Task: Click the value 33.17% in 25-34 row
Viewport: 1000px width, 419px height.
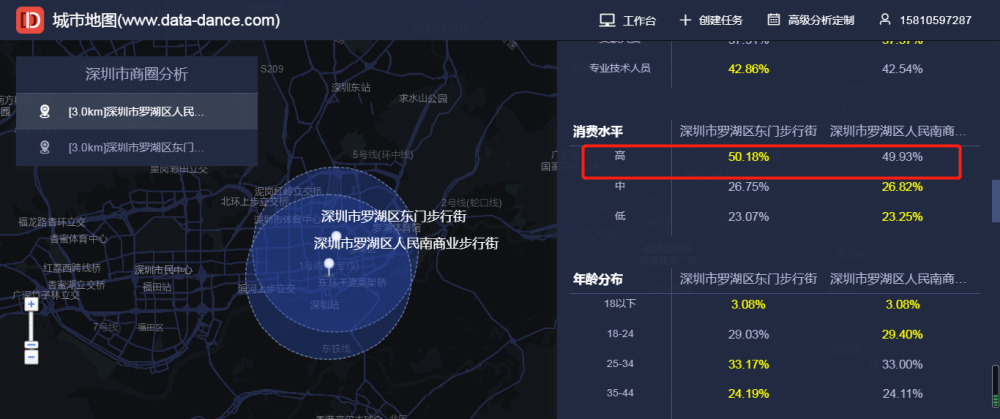Action: [748, 365]
